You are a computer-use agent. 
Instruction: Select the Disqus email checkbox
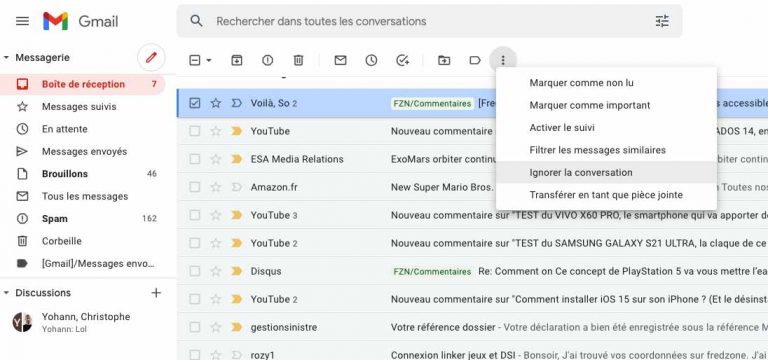(194, 271)
